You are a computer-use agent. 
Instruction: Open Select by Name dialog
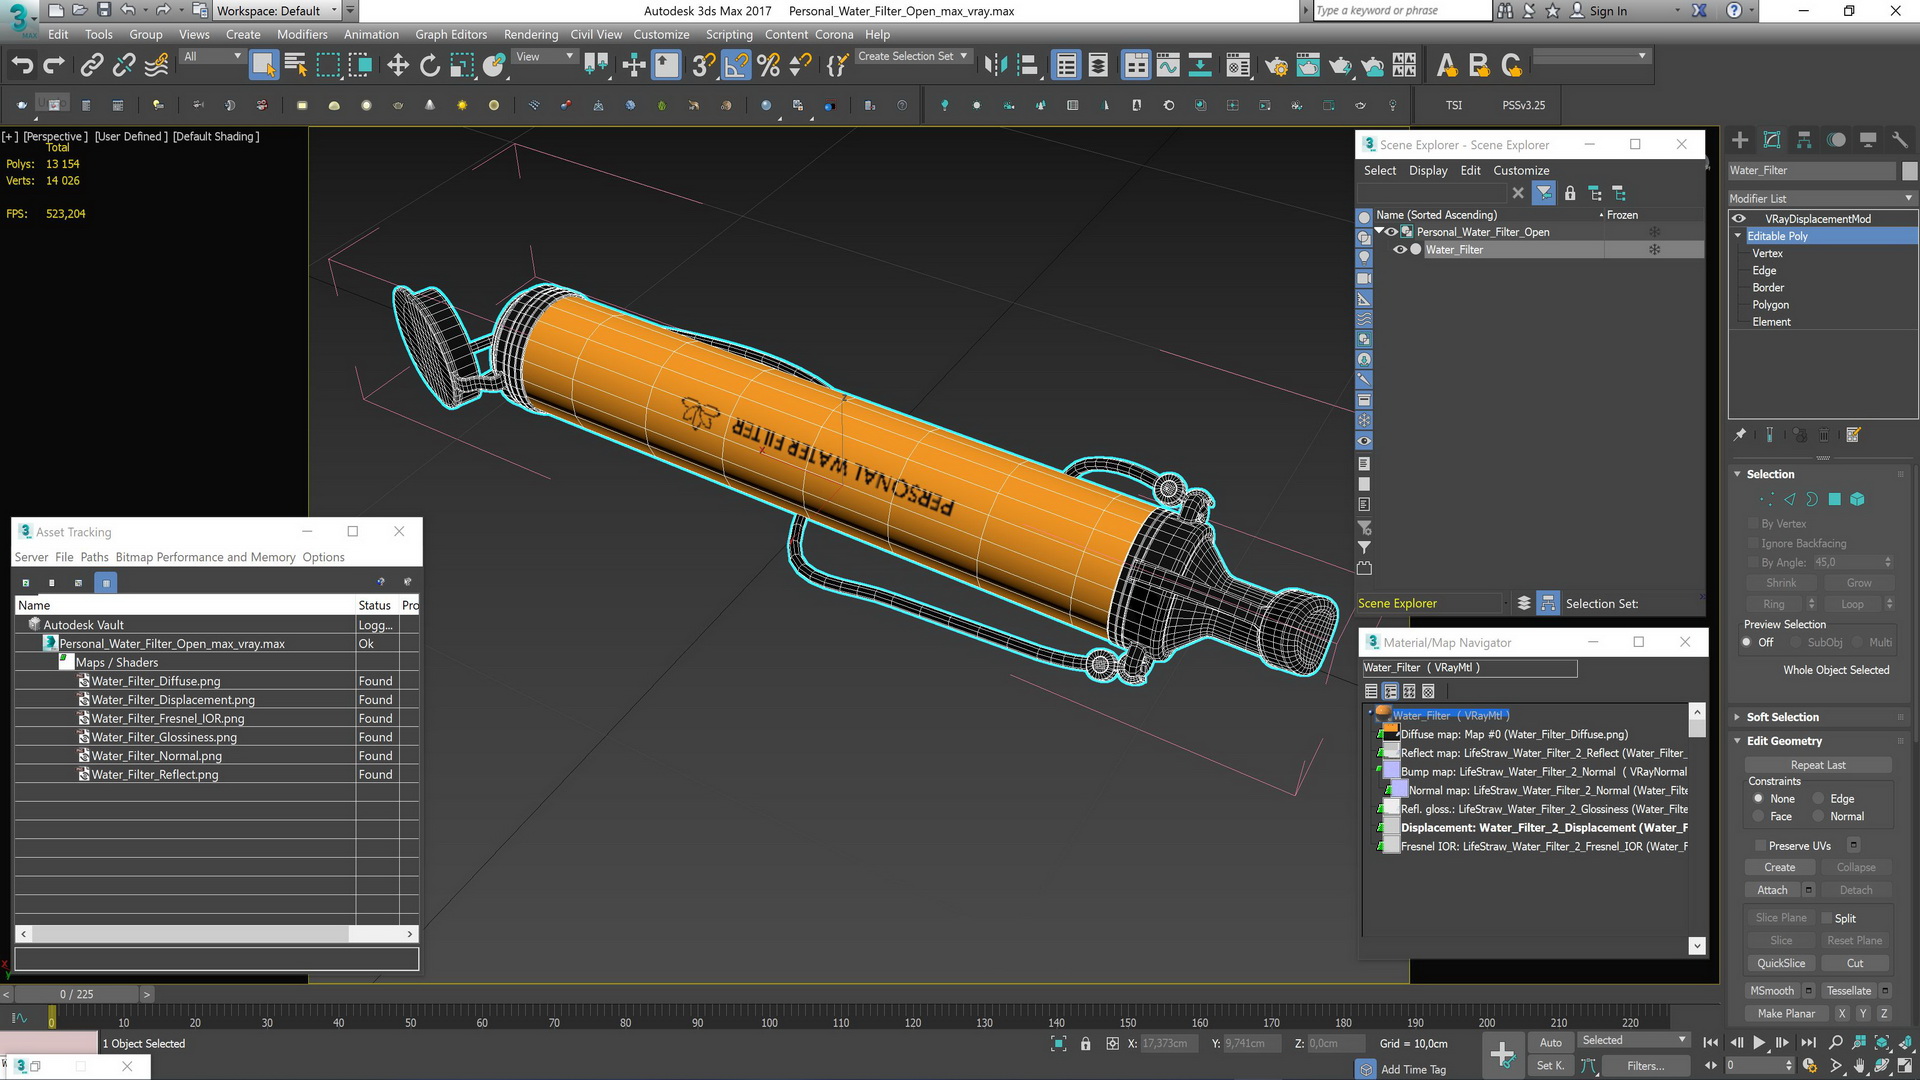(x=295, y=66)
